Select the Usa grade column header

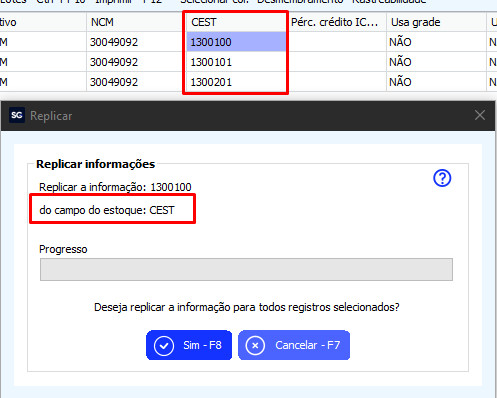[436, 22]
